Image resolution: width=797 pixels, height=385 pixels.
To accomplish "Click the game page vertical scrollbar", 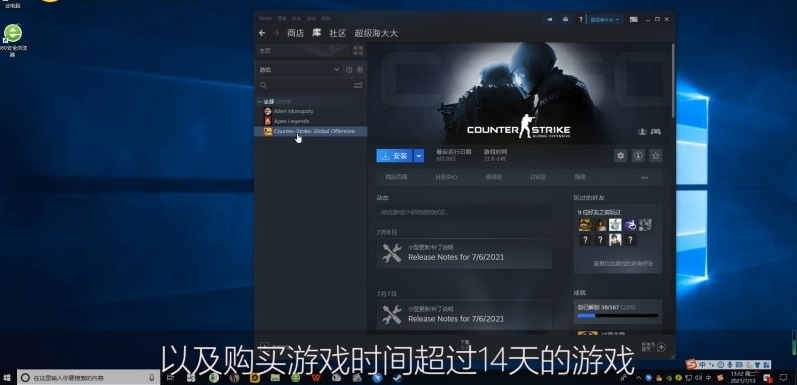I will tap(673, 81).
